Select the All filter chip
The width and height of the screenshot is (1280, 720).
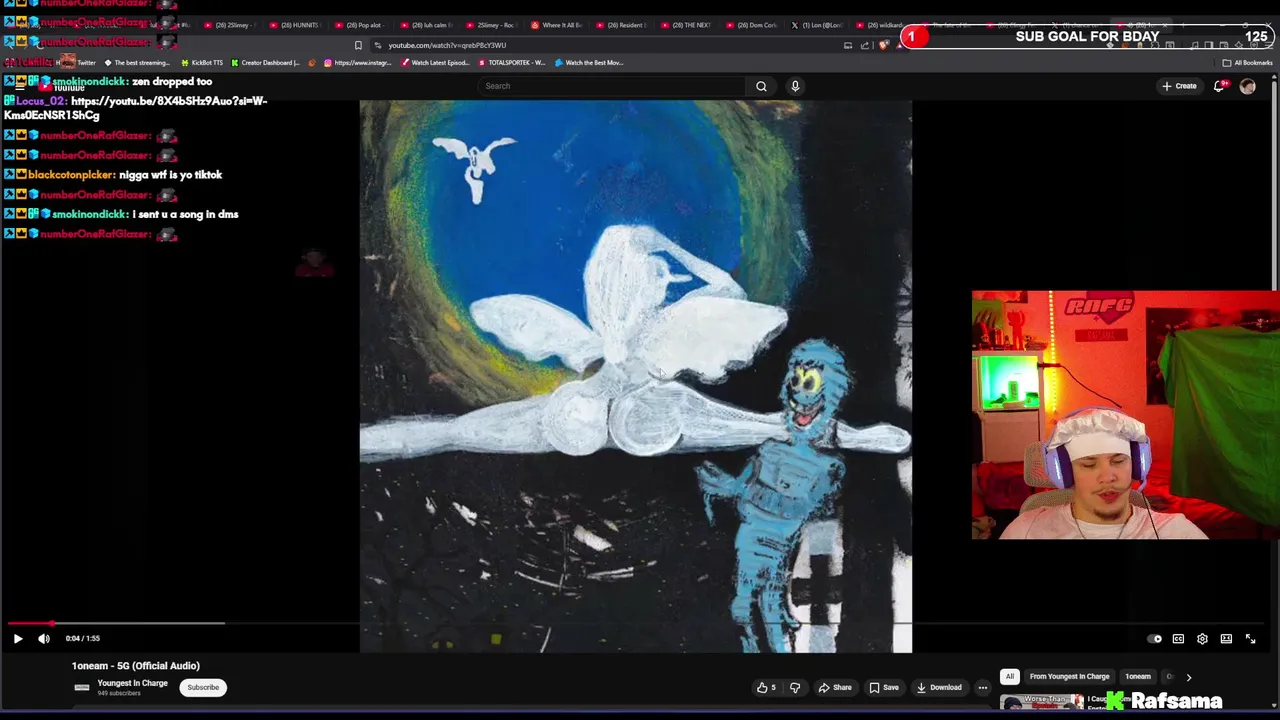click(x=1010, y=676)
